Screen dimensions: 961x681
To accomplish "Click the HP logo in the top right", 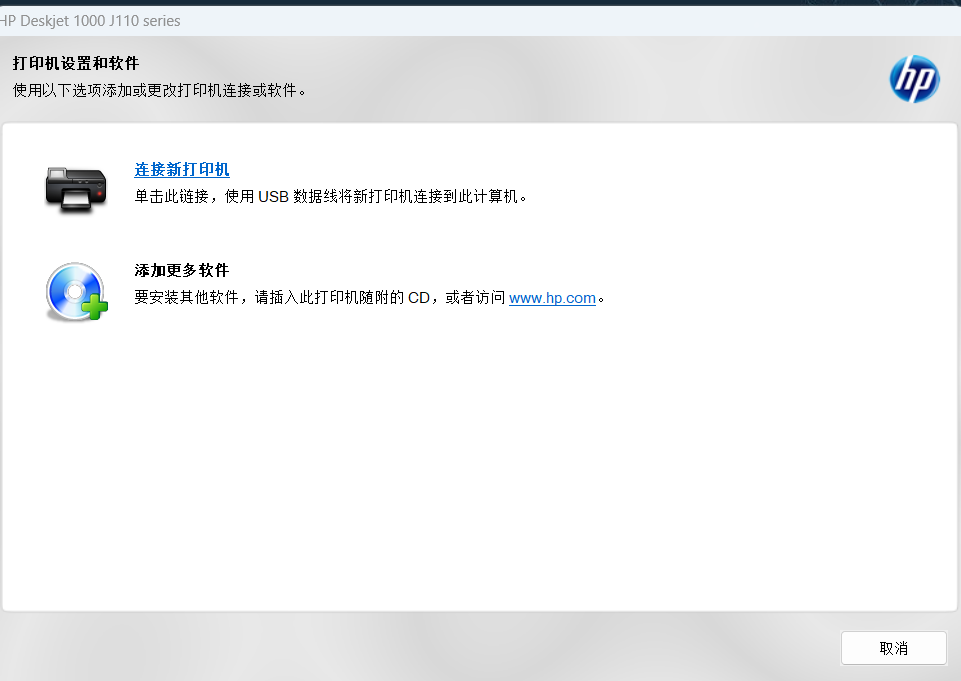I will click(913, 78).
